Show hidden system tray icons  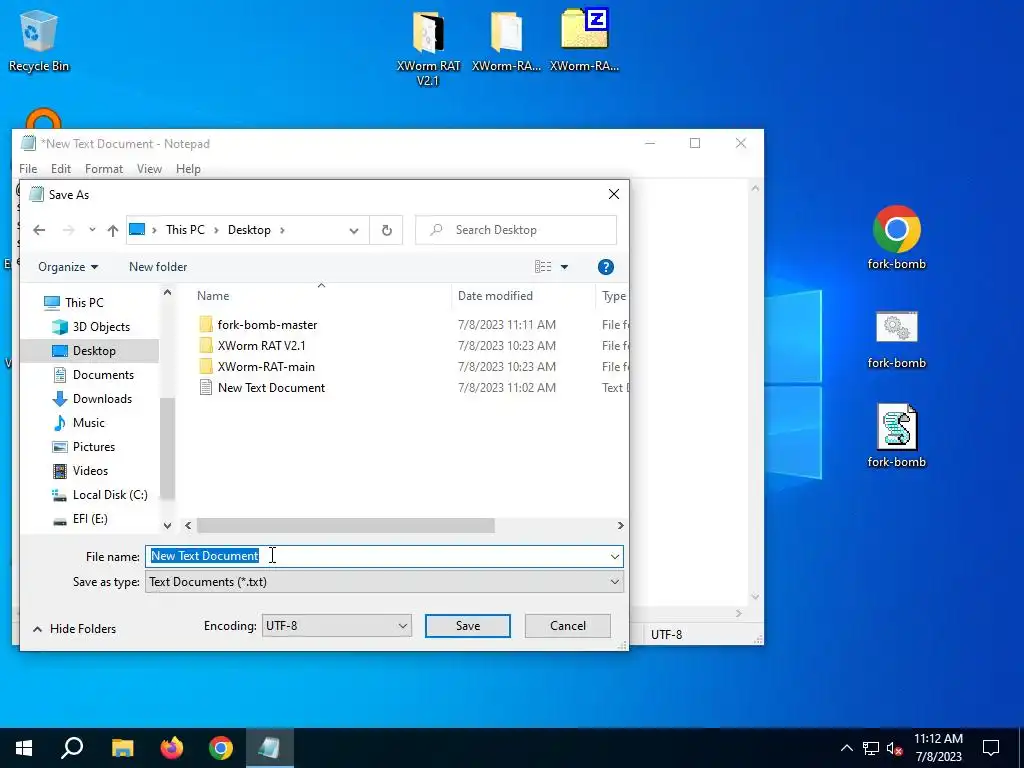[x=846, y=748]
